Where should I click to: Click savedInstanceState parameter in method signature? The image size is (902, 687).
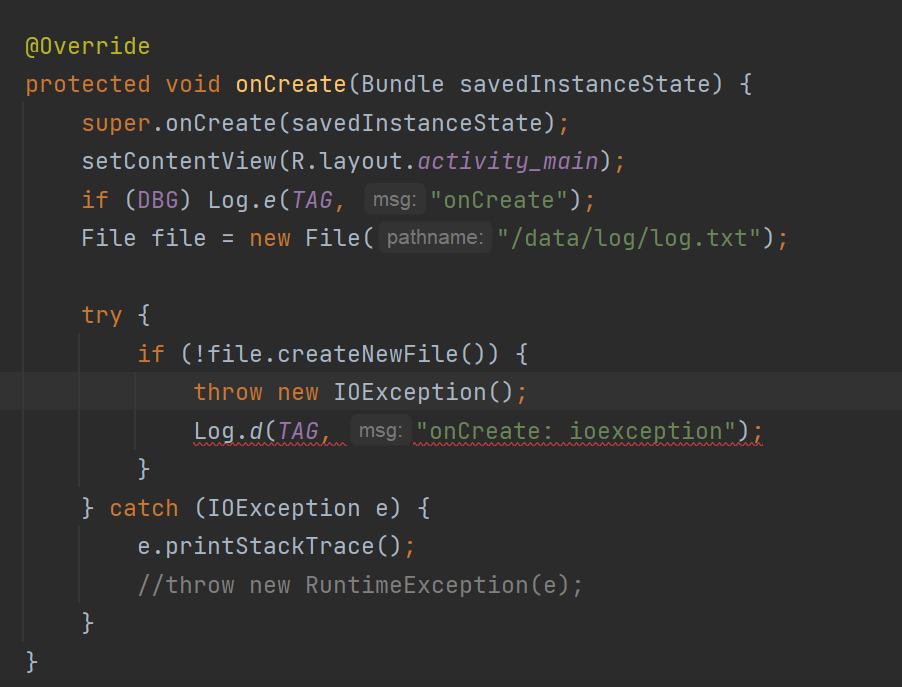585,85
